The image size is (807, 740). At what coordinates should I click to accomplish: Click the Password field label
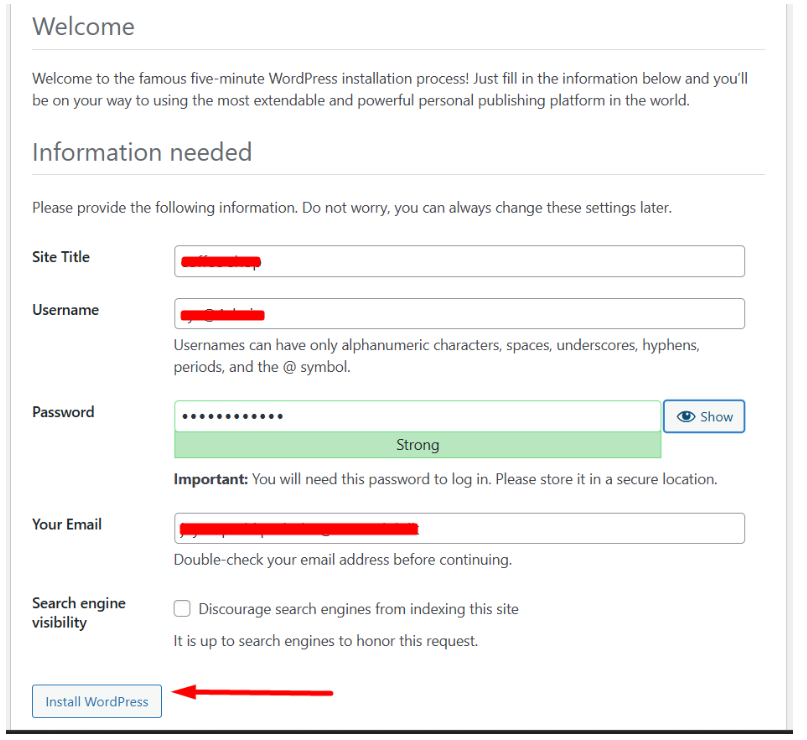pyautogui.click(x=63, y=412)
